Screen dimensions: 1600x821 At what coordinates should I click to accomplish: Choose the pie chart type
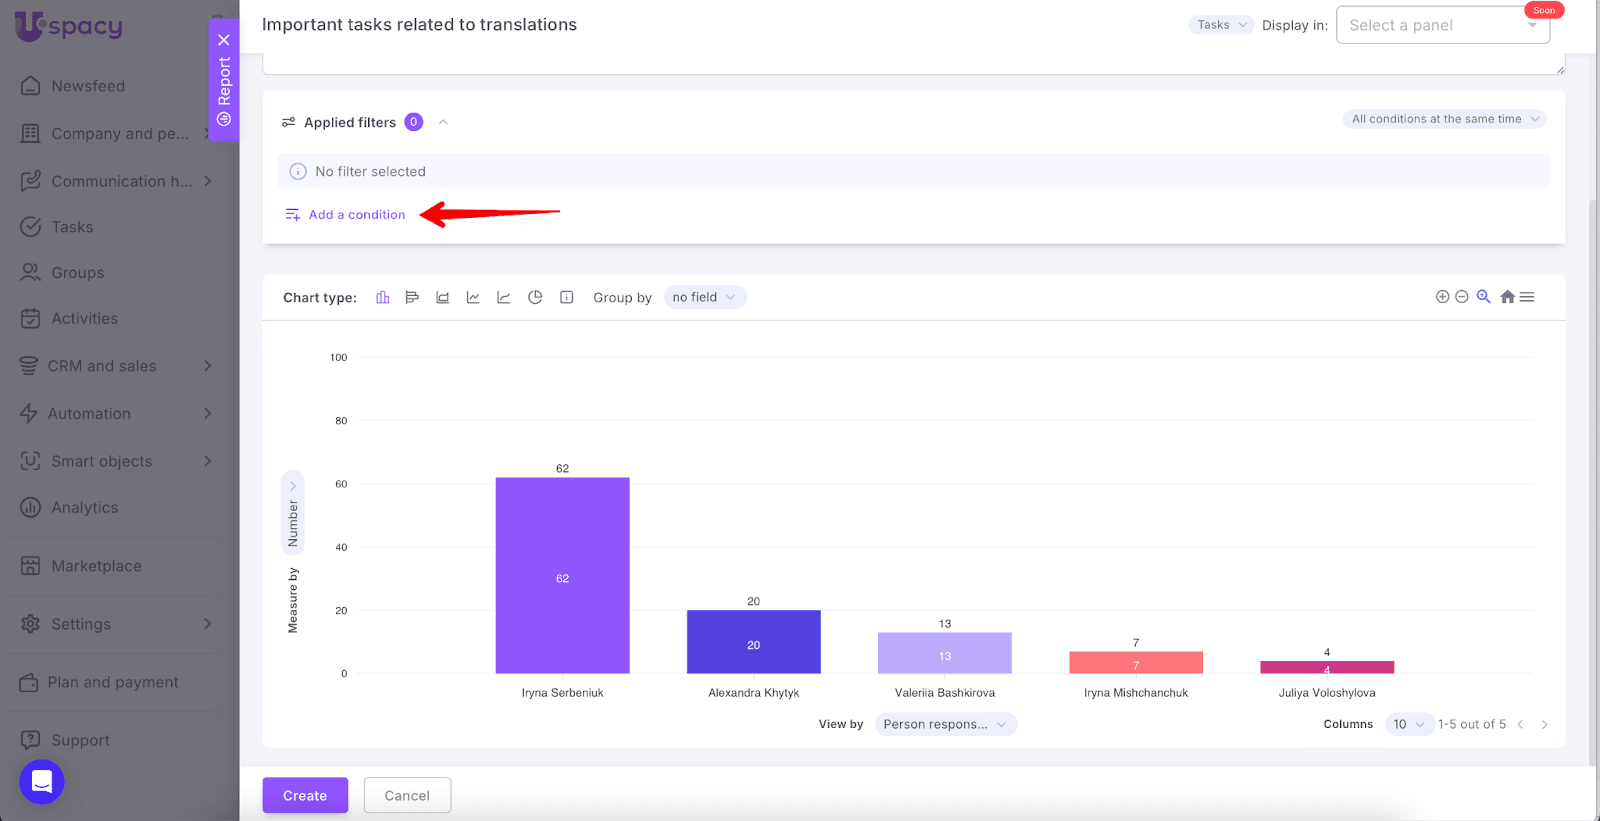pos(535,297)
